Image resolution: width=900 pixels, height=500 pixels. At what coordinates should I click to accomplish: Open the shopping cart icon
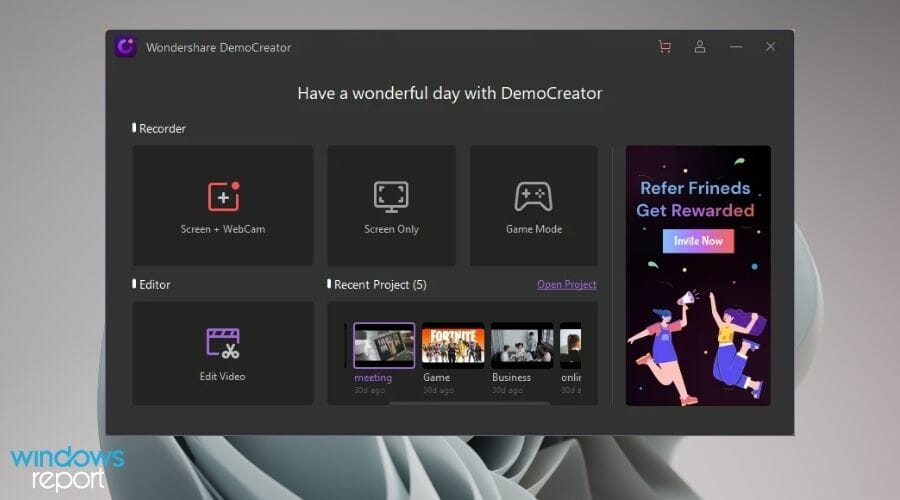[665, 46]
